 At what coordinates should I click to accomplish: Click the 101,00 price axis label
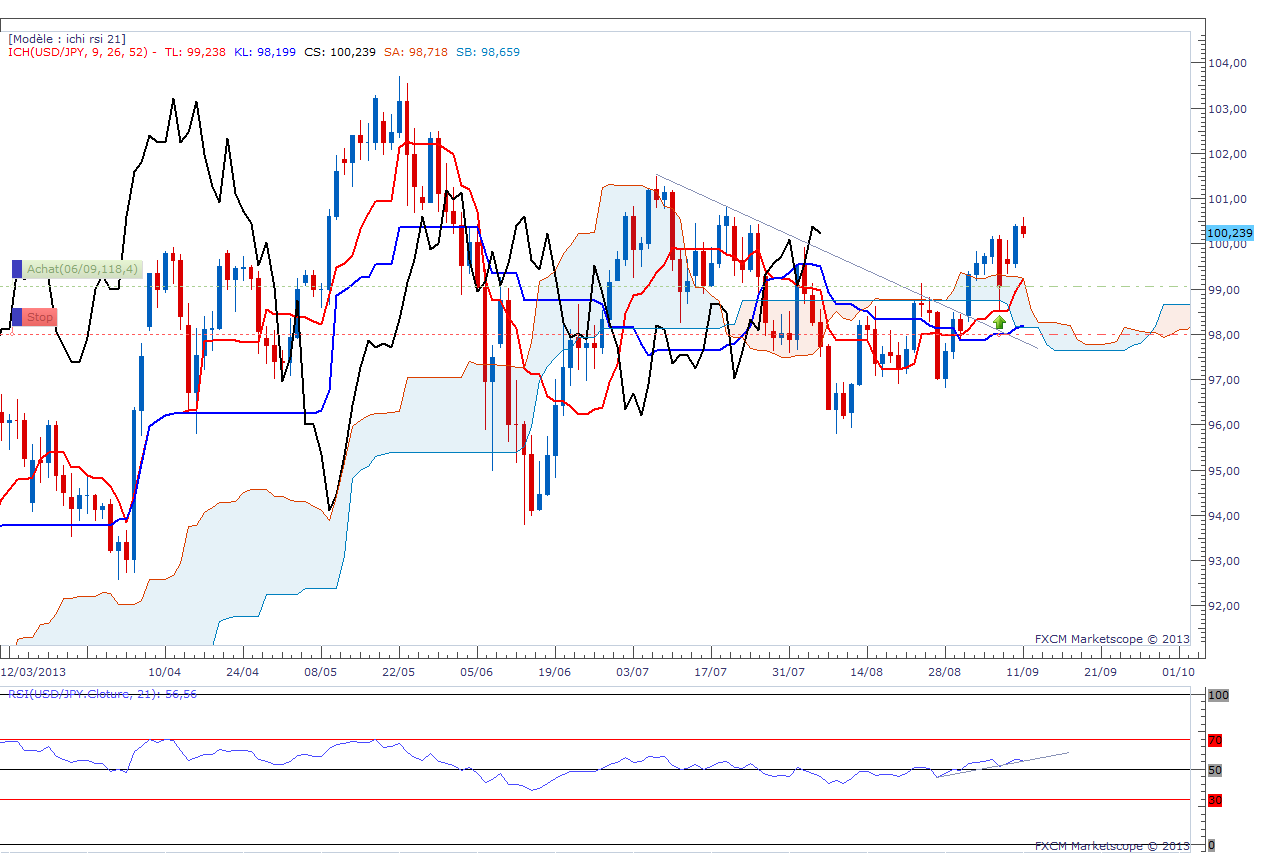click(x=1229, y=199)
